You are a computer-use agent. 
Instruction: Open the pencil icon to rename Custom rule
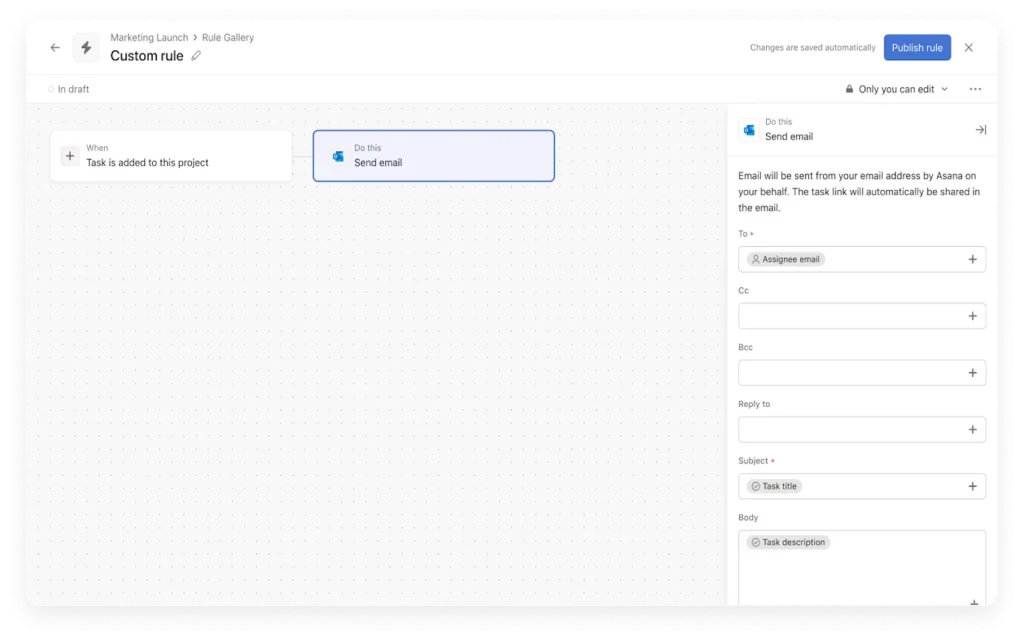[194, 56]
